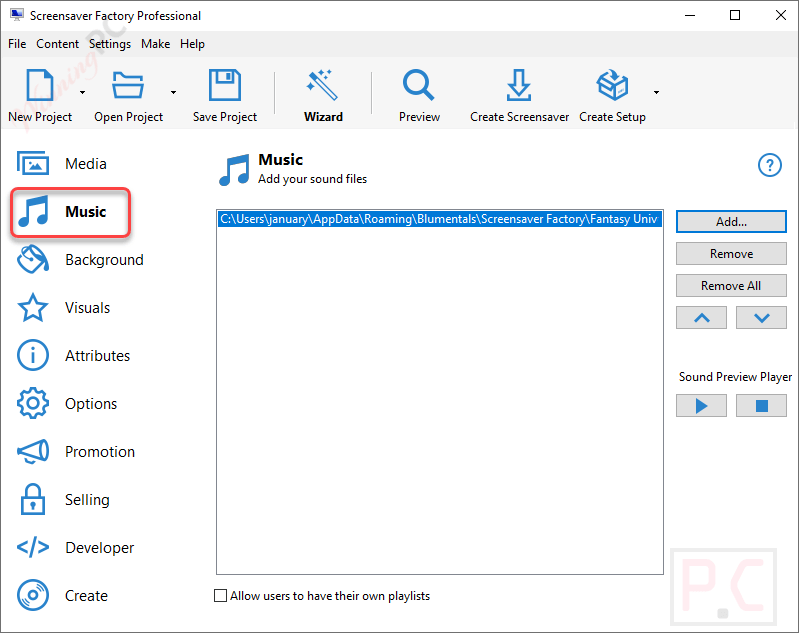This screenshot has height=633, width=799.
Task: Open the New Project dropdown arrow
Action: pyautogui.click(x=83, y=93)
